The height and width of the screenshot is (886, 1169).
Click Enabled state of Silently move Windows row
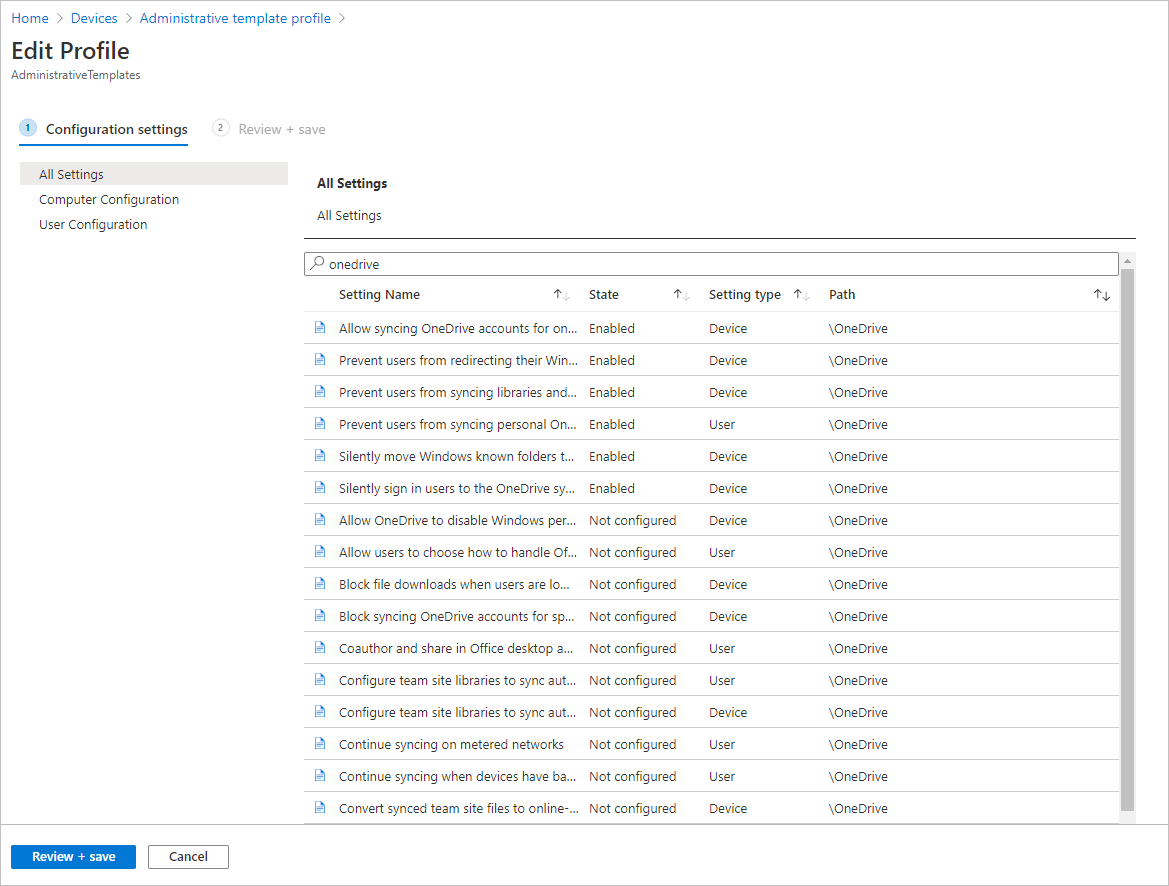[x=611, y=456]
